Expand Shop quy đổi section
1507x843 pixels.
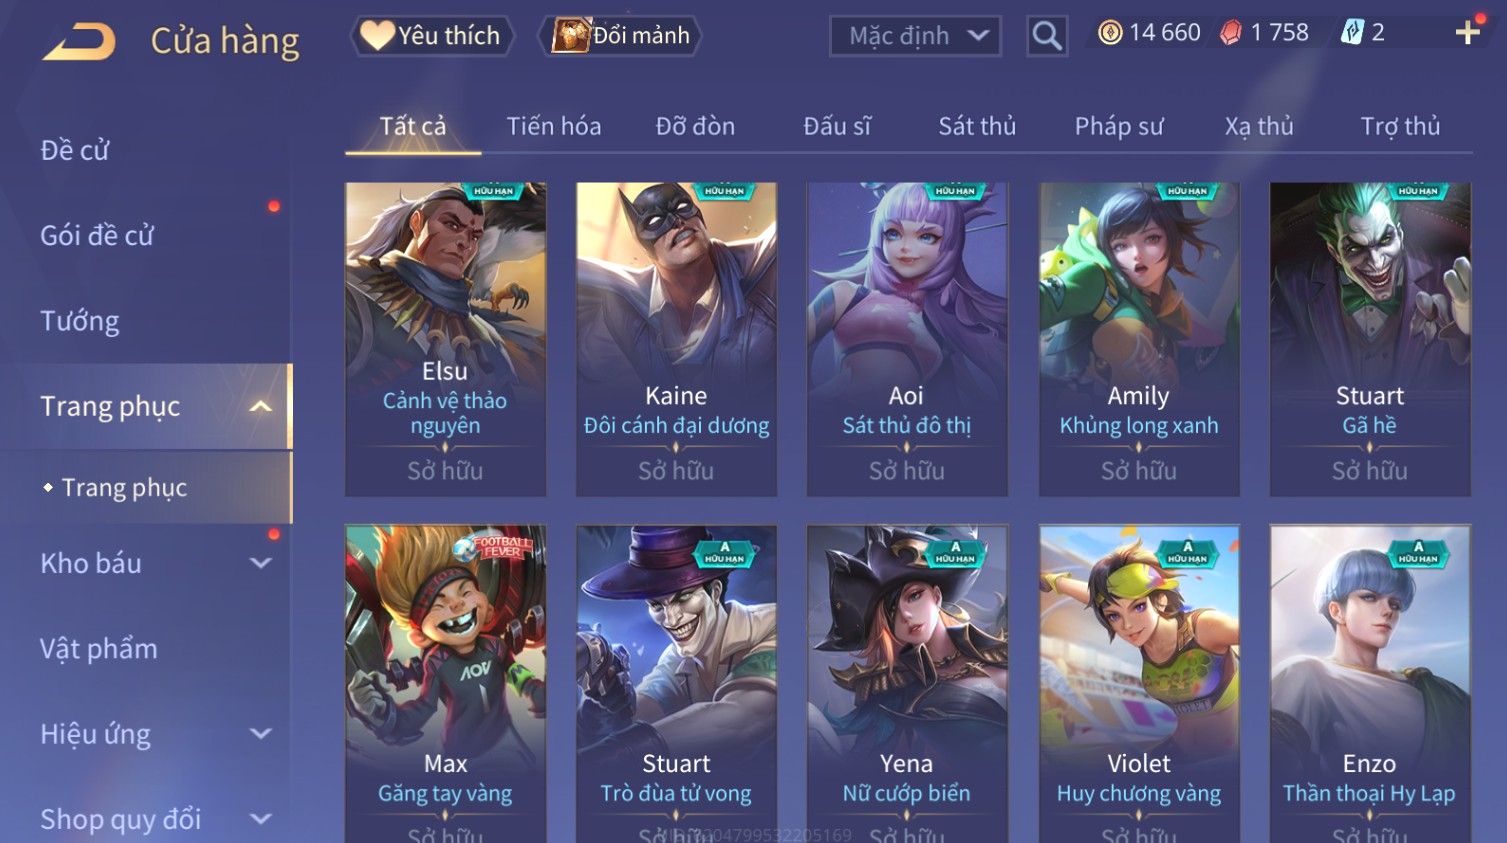pos(260,819)
